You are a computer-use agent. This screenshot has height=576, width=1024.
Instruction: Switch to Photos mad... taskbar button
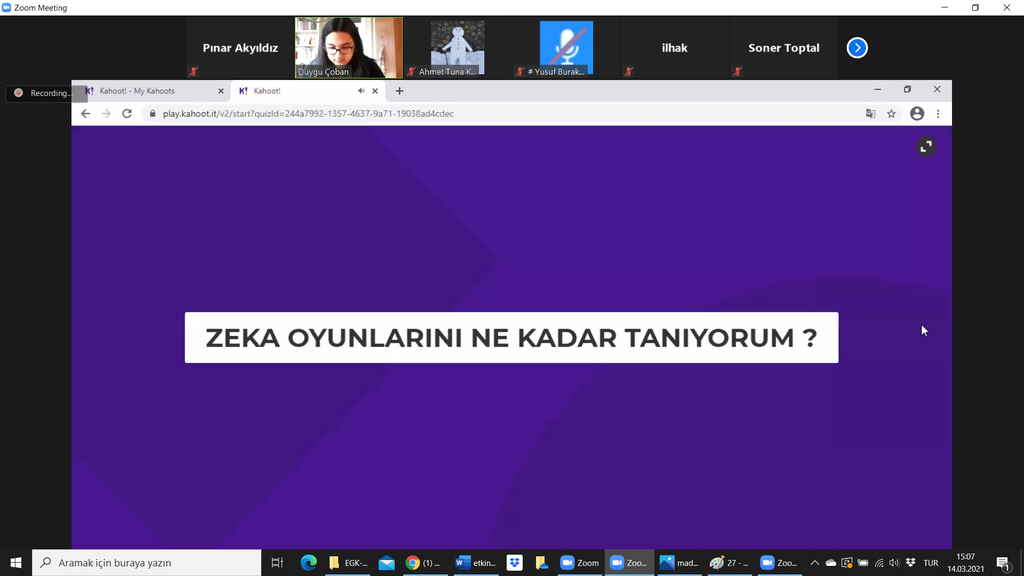679,562
